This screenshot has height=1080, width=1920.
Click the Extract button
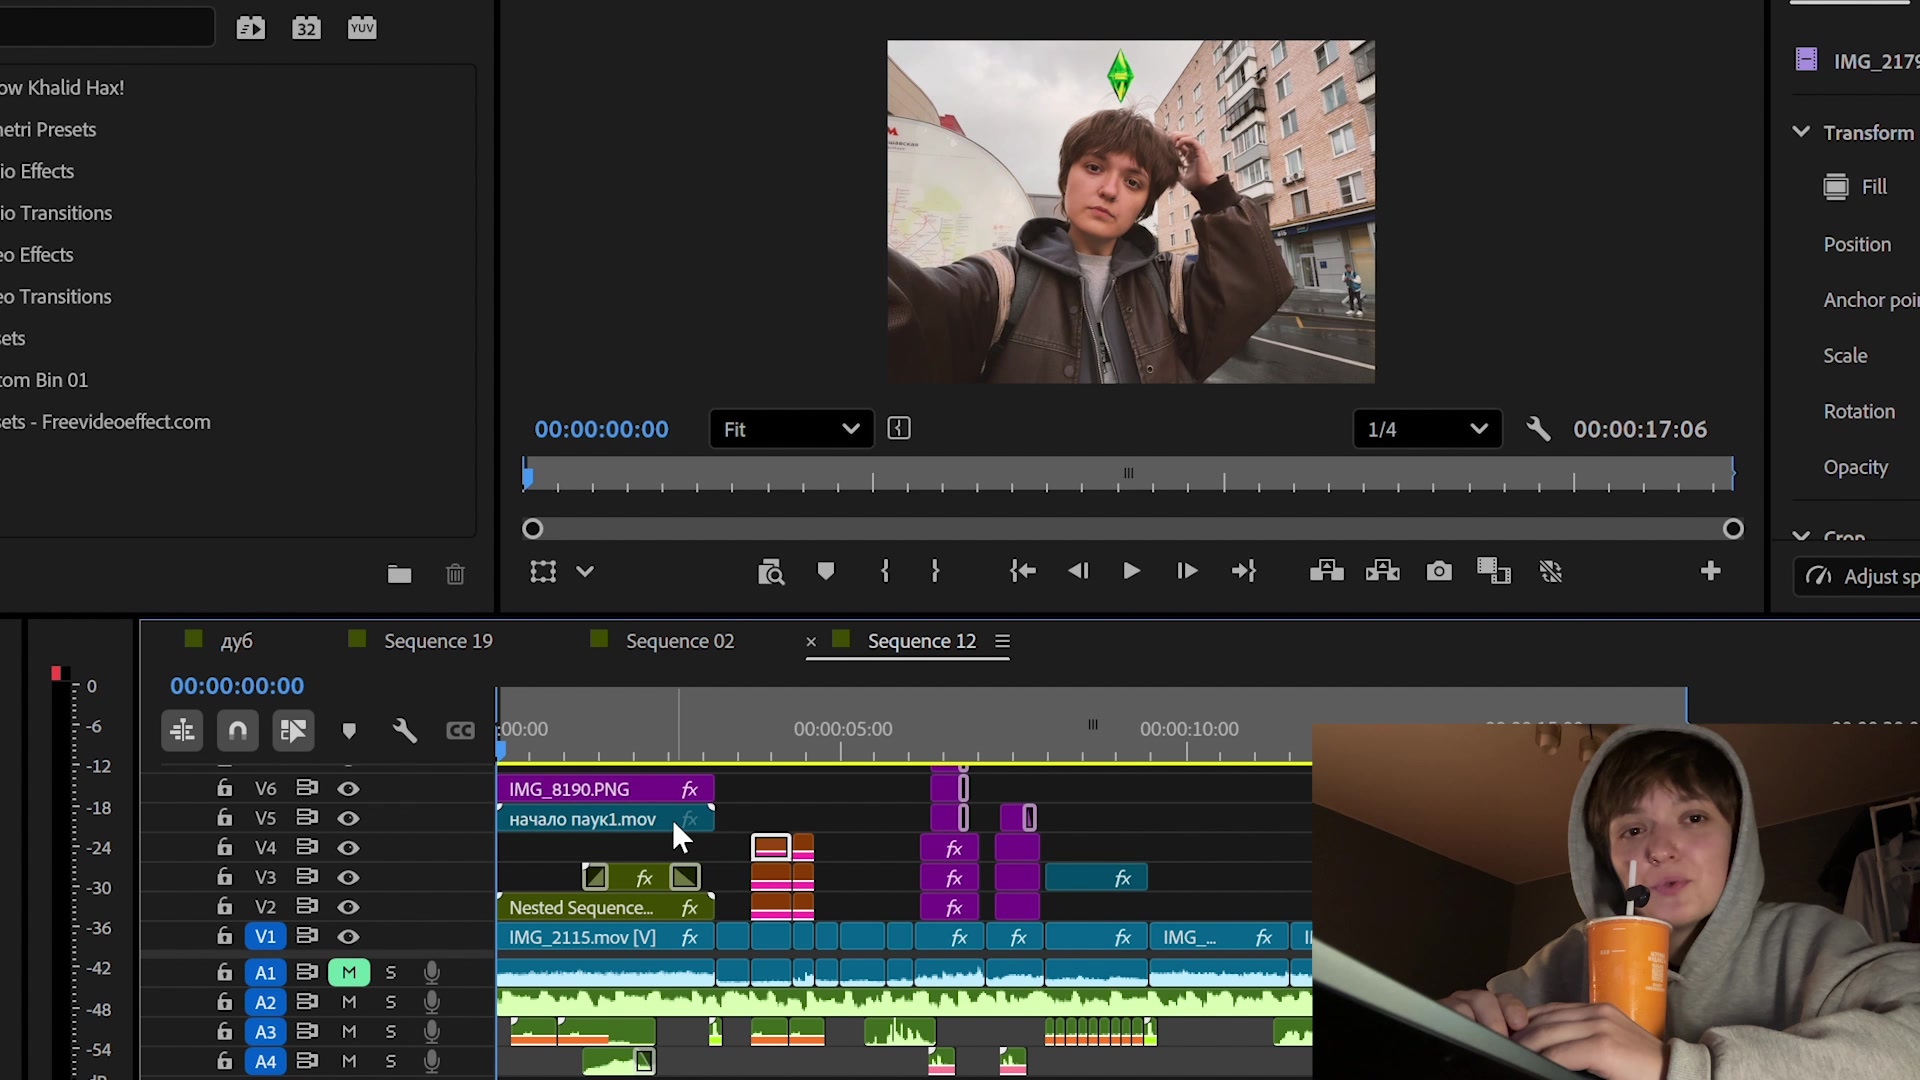pyautogui.click(x=1383, y=571)
